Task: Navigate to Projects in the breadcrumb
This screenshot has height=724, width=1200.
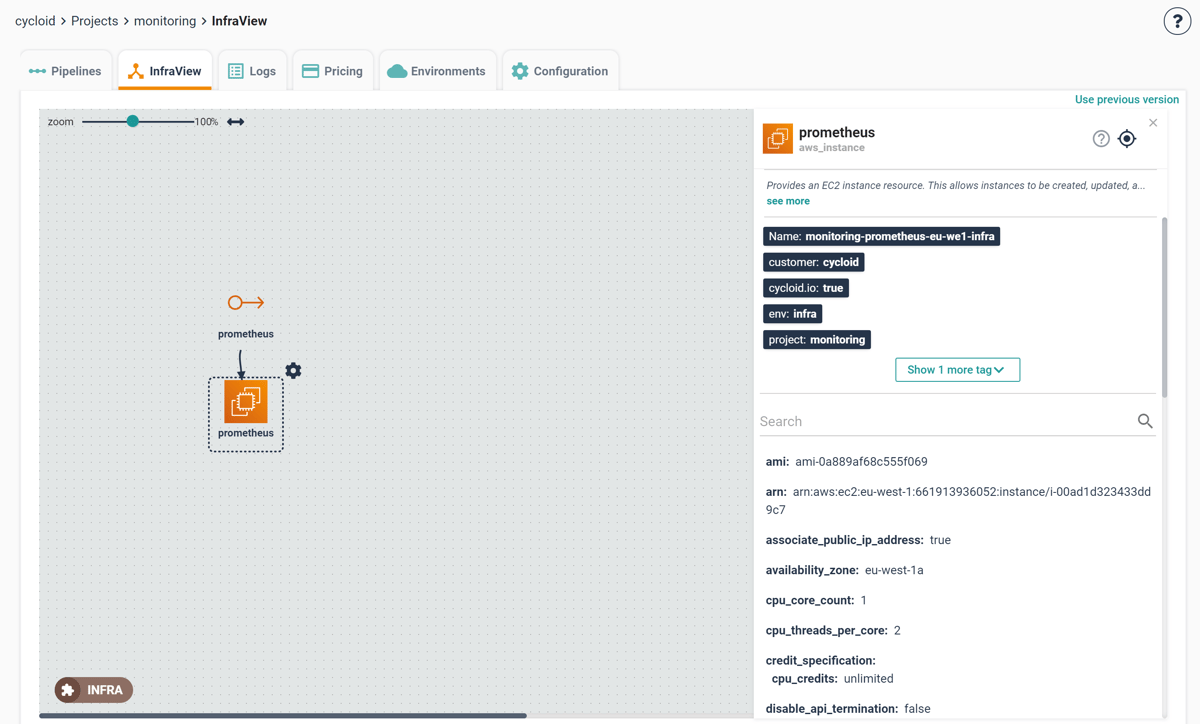Action: click(94, 20)
